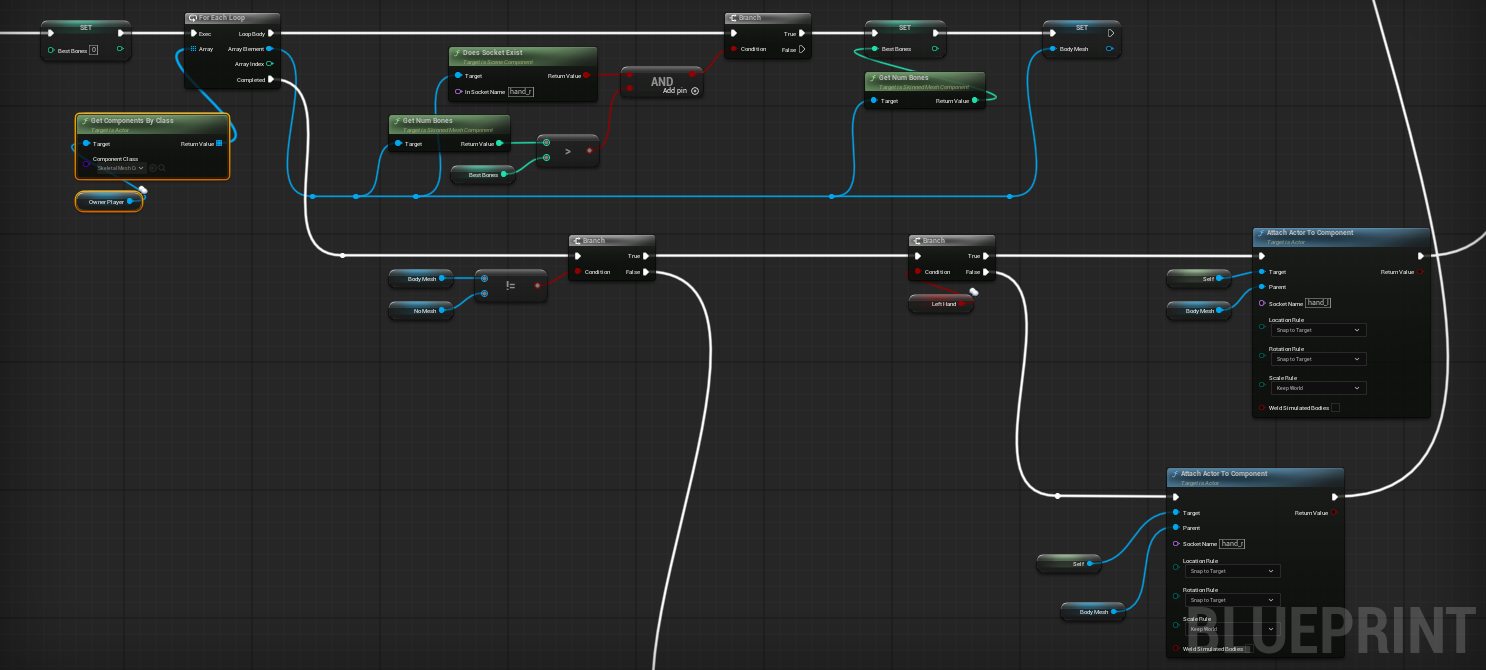Click the use-selected arrow icon beside Component Class

pyautogui.click(x=153, y=168)
